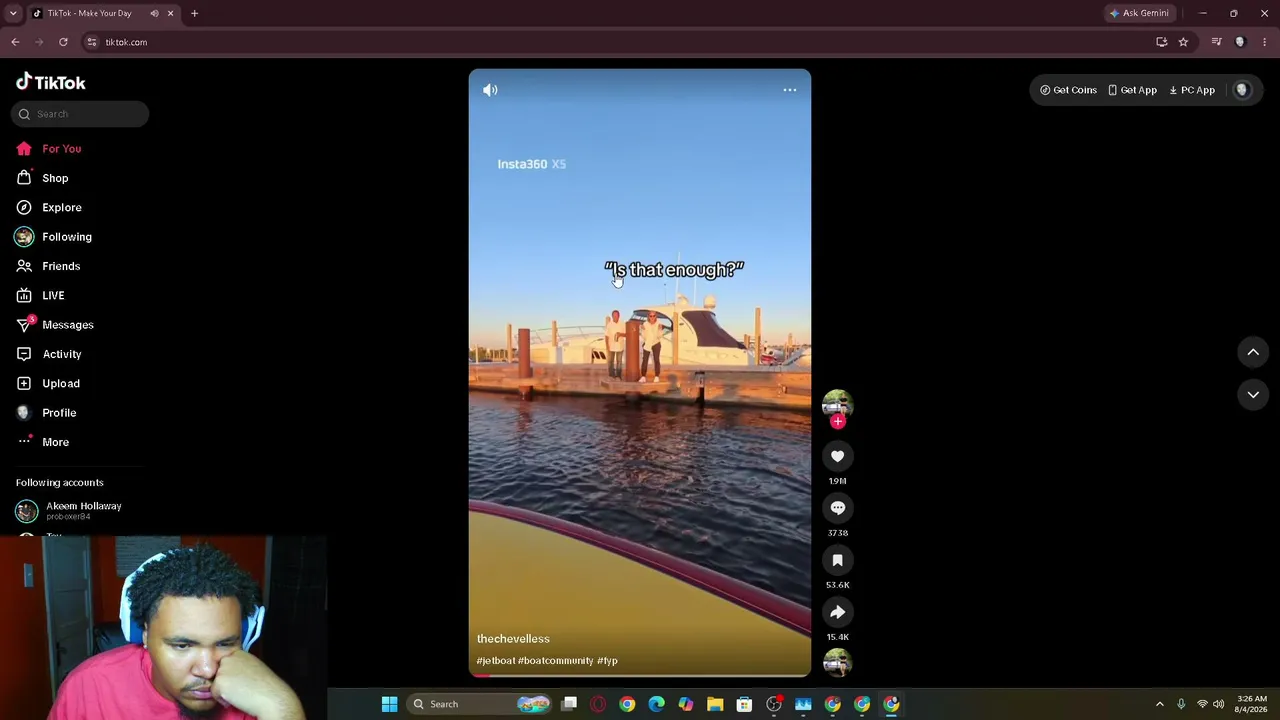Open the #fyp hashtag
1280x720 pixels.
pos(607,661)
